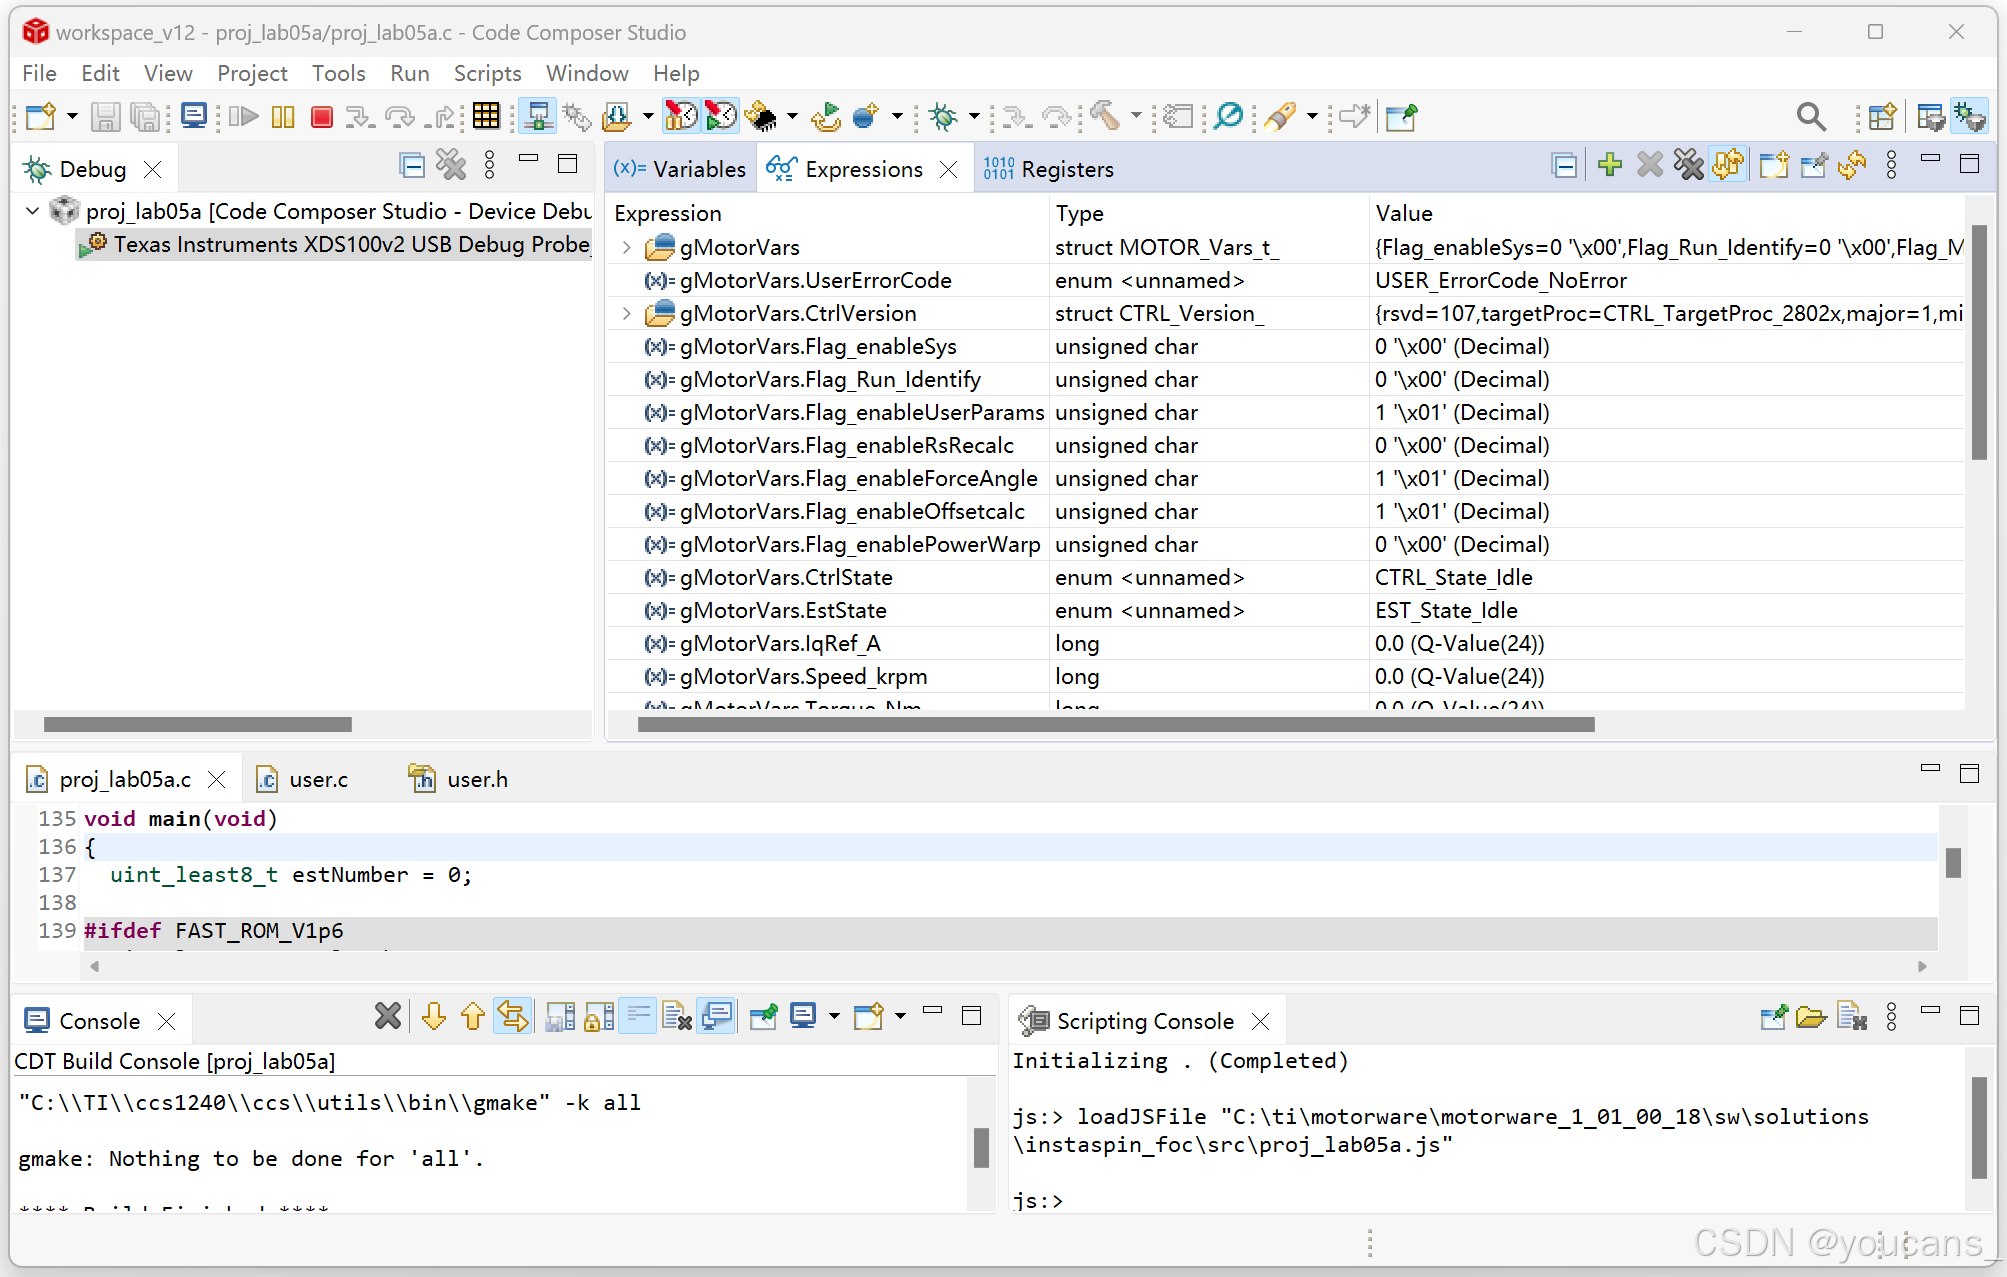
Task: Open the File menu
Action: (39, 73)
